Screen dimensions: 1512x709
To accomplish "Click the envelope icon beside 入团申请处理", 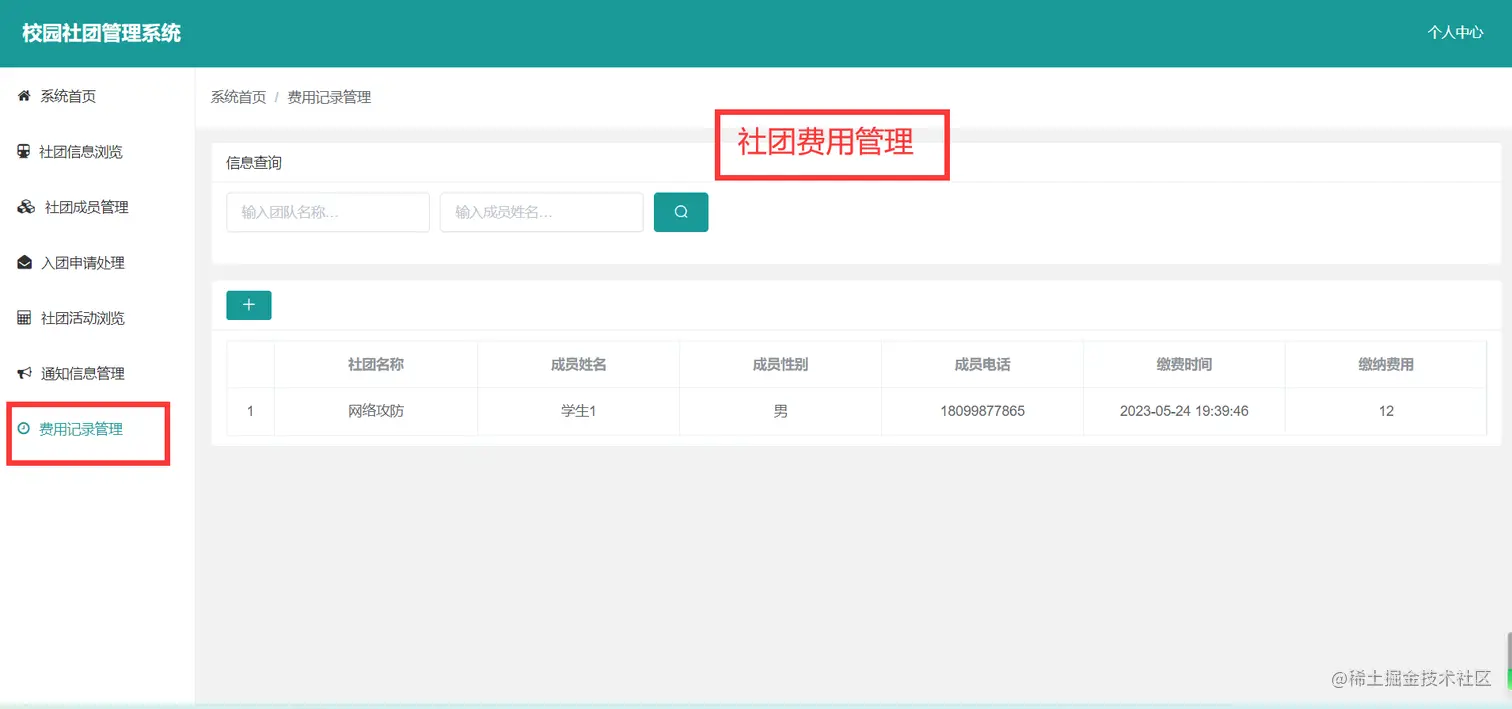I will click(25, 263).
